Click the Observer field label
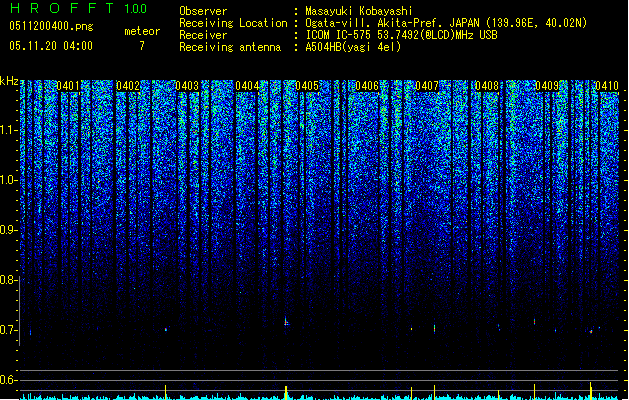This screenshot has width=629, height=400. (x=203, y=11)
